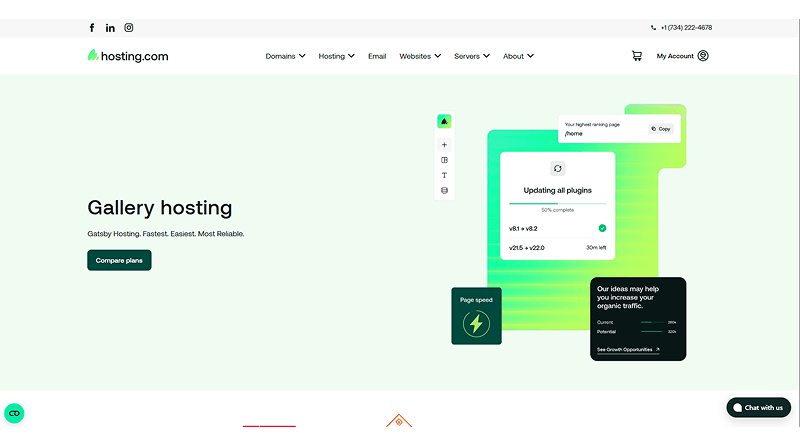Click the Current traffic bar
Viewport: 800px width, 445px height.
653,323
